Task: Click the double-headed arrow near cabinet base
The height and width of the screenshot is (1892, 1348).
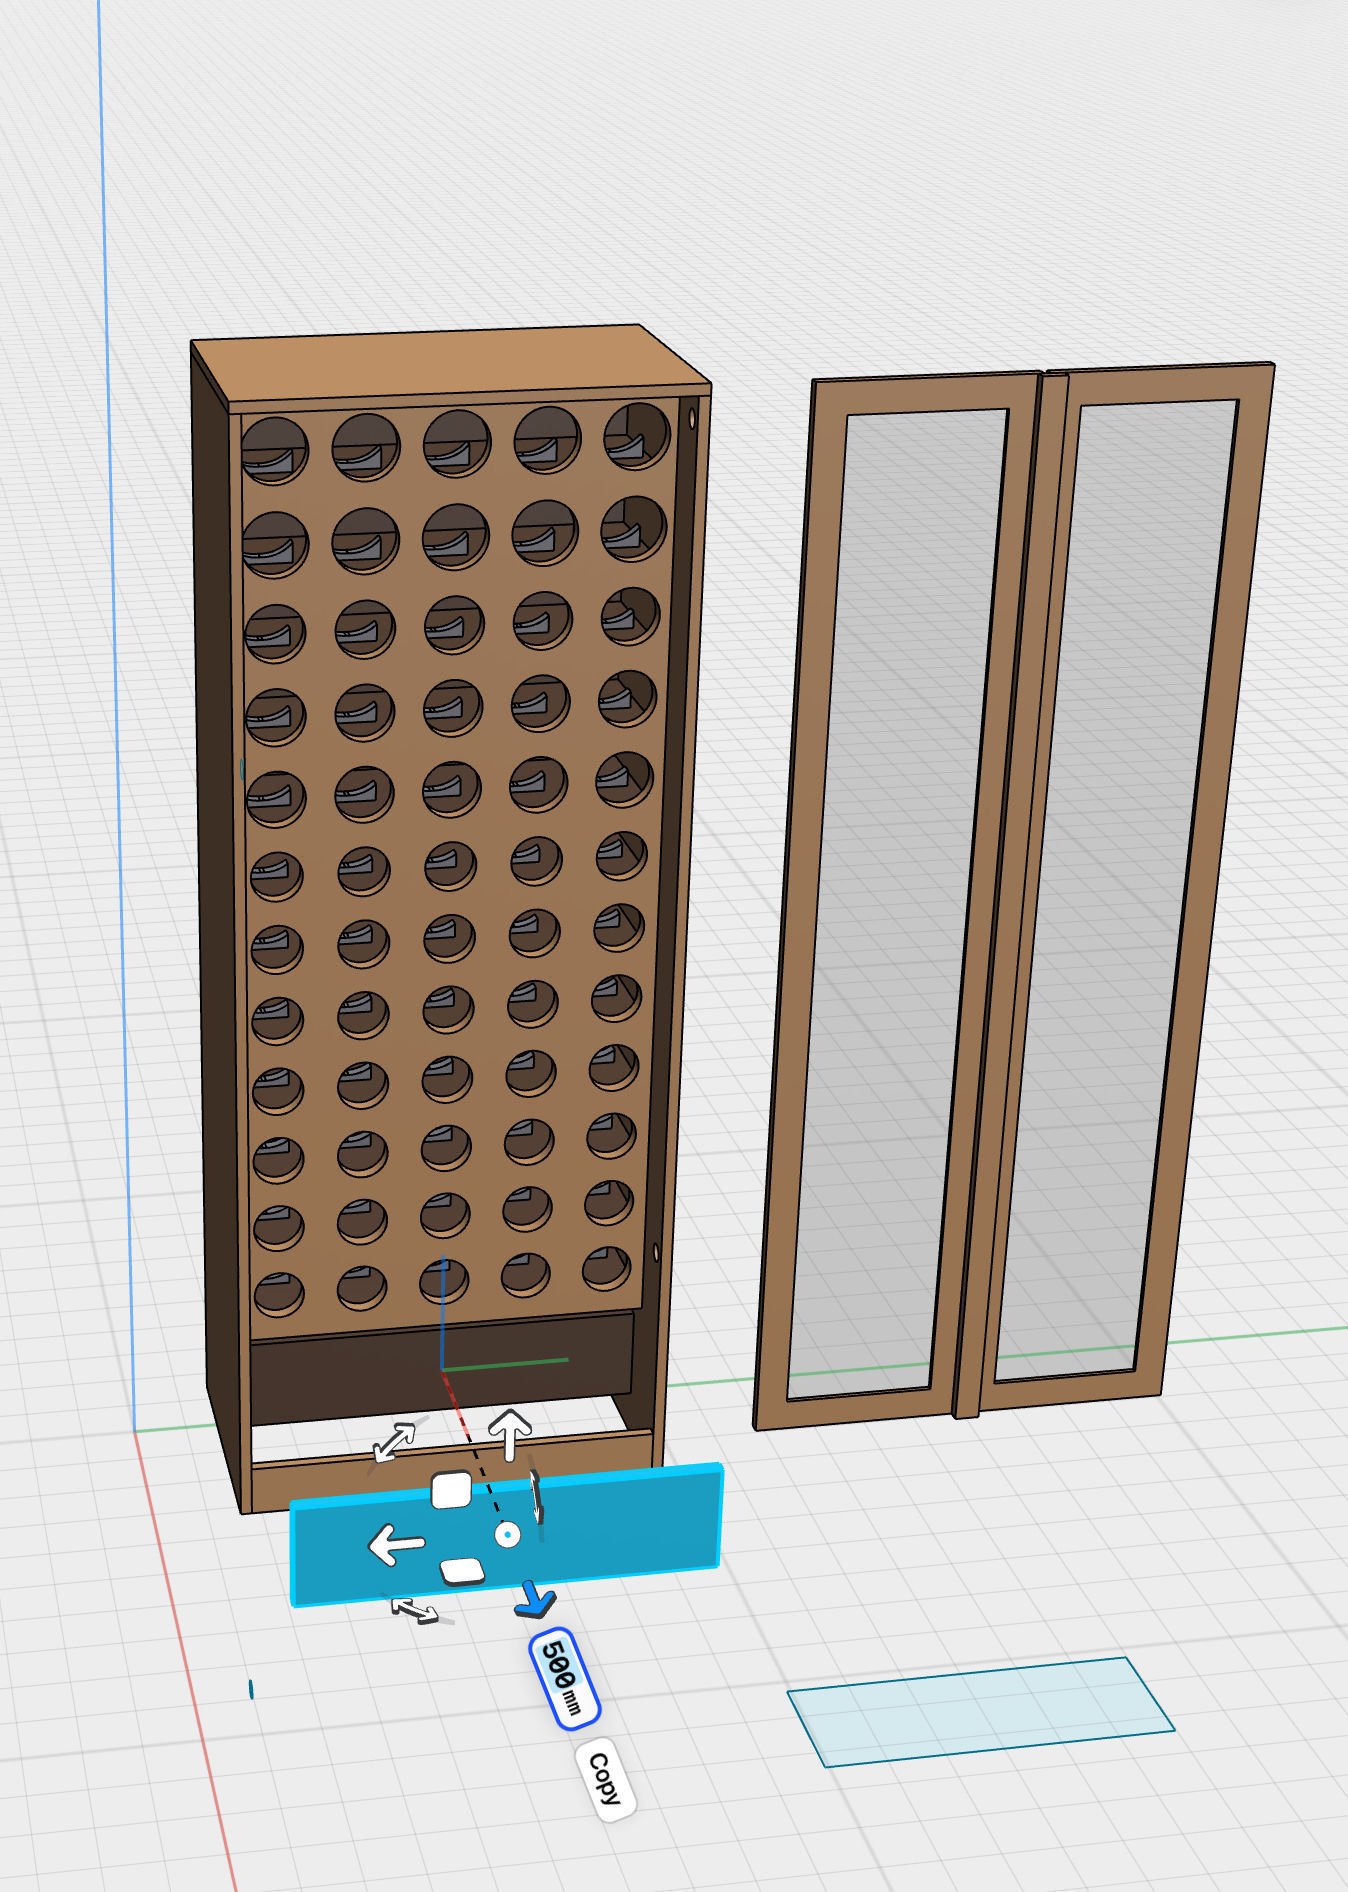Action: [x=394, y=1442]
